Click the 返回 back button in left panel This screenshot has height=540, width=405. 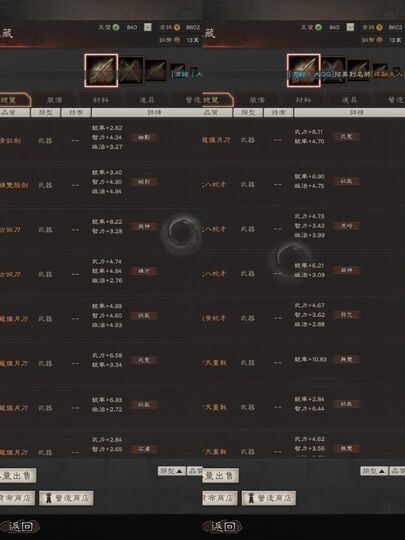point(20,526)
